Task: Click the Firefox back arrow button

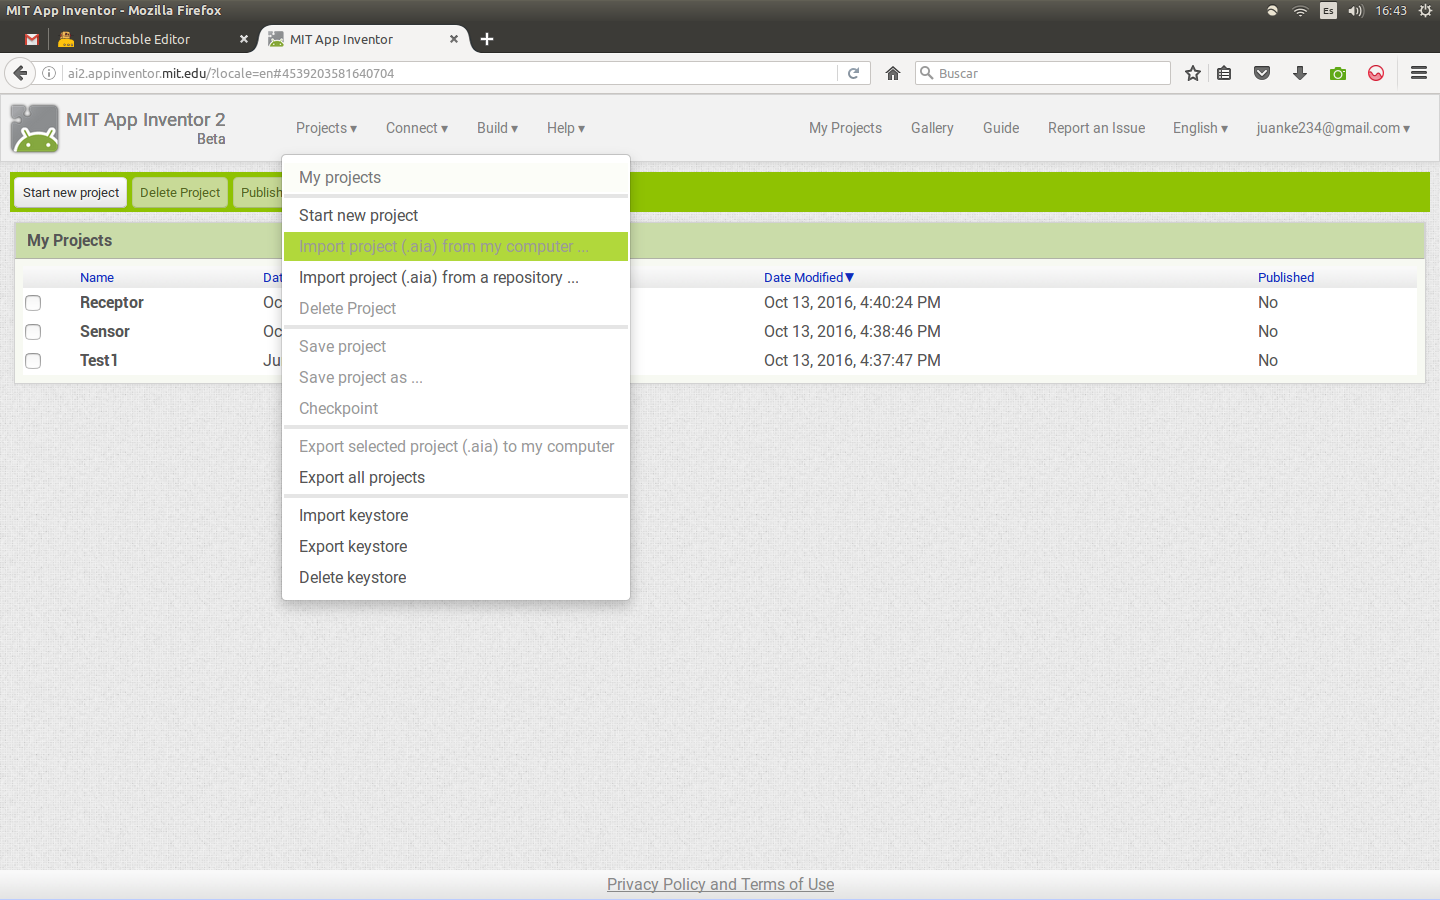Action: pos(20,73)
